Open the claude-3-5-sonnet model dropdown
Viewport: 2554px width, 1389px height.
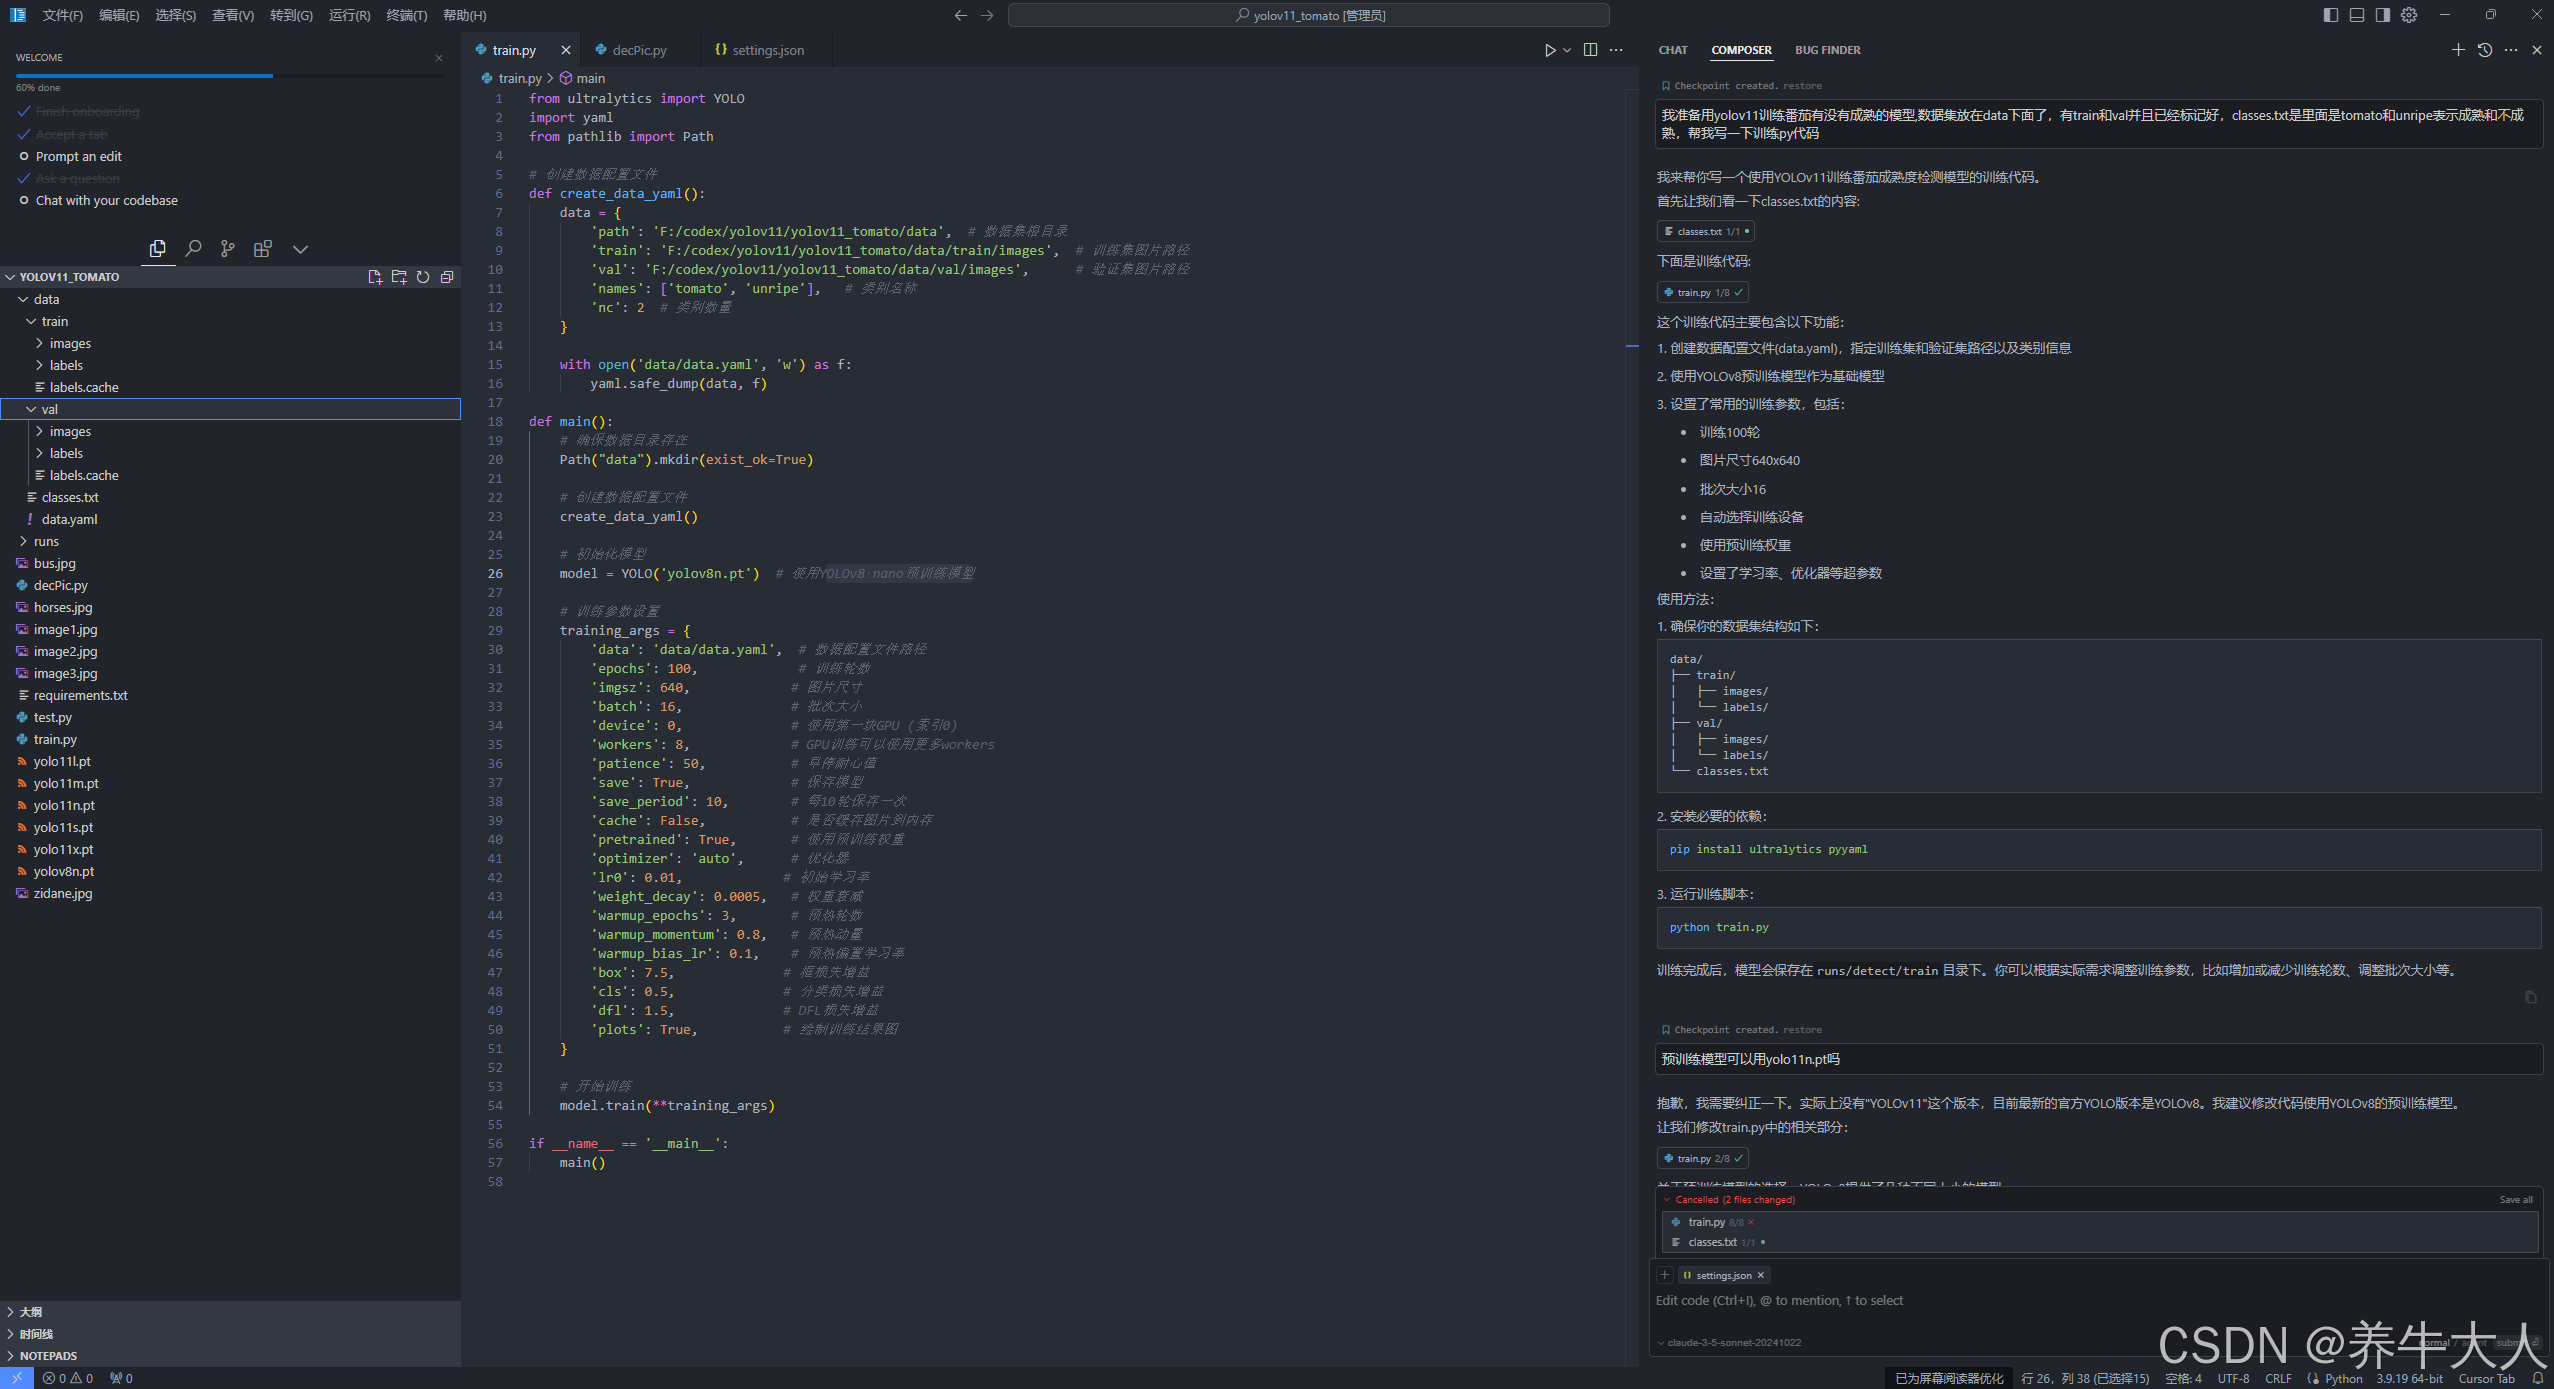point(1731,1342)
